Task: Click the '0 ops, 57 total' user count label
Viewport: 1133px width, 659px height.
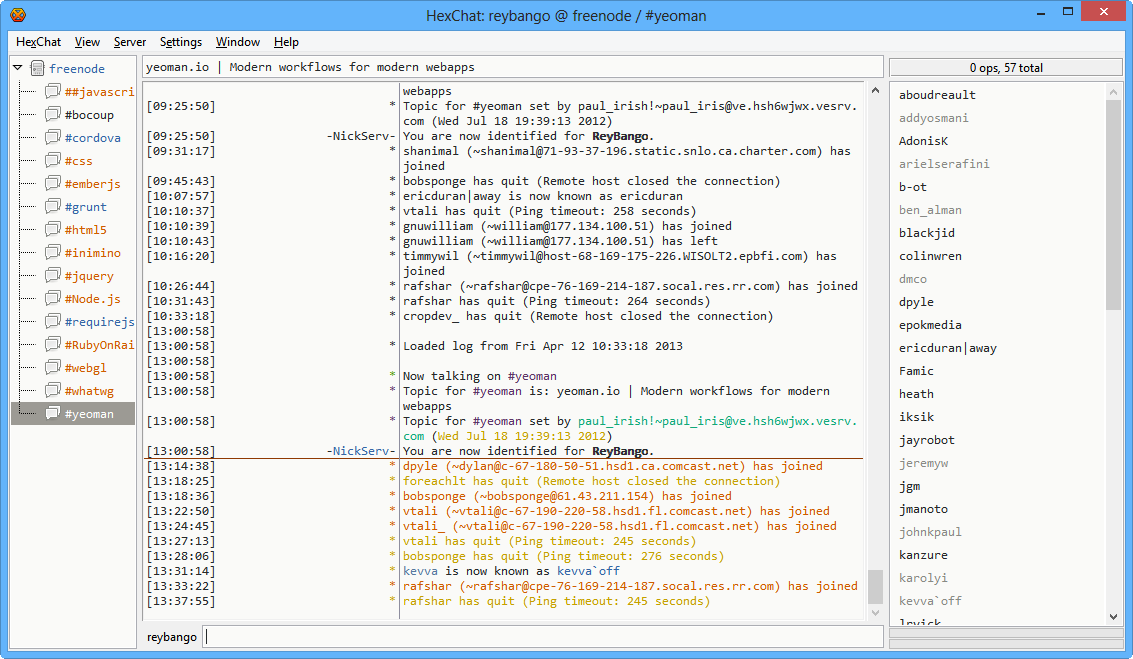Action: tap(1006, 67)
